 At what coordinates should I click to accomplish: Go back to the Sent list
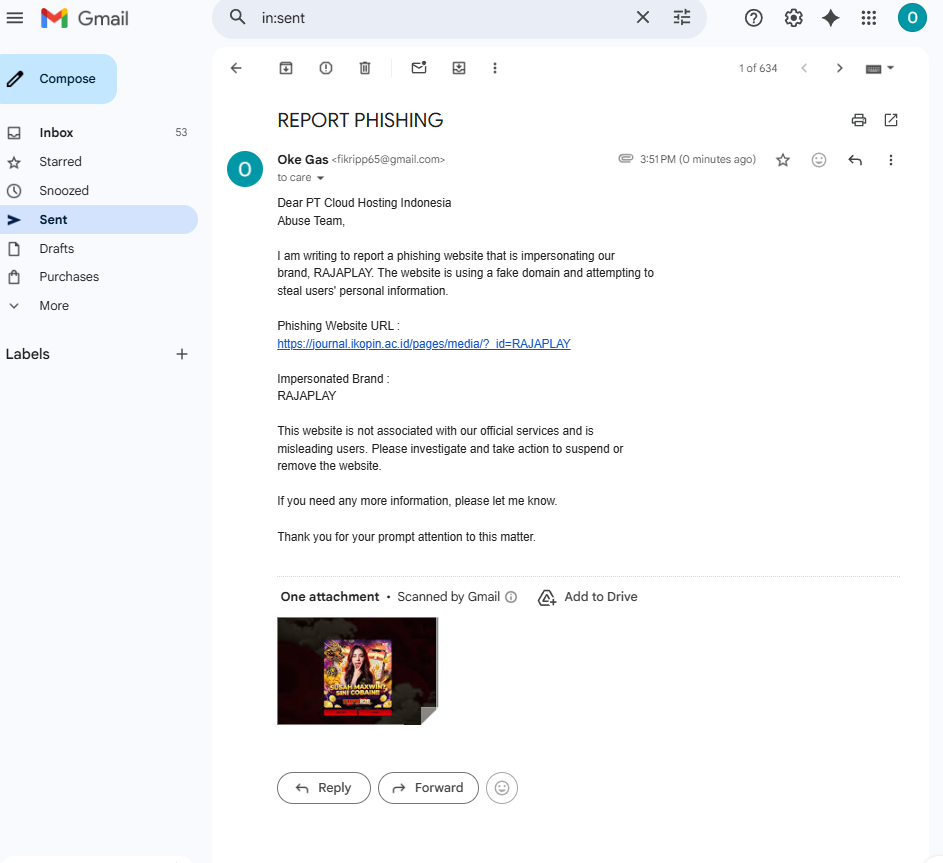236,68
